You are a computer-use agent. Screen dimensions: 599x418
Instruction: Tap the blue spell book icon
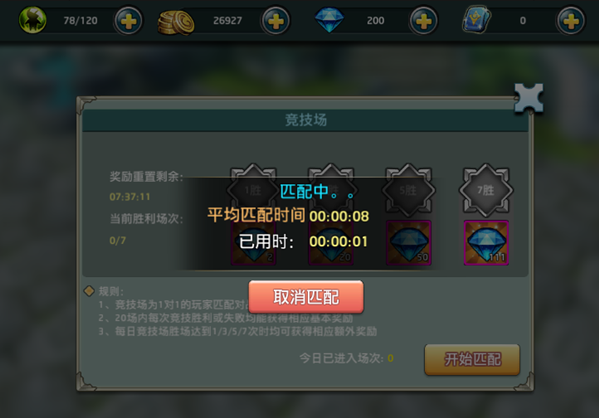click(x=477, y=19)
